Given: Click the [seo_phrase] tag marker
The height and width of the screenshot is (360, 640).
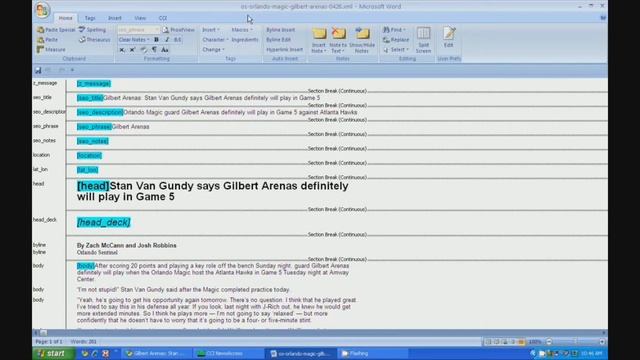Looking at the screenshot, I should click(x=94, y=127).
